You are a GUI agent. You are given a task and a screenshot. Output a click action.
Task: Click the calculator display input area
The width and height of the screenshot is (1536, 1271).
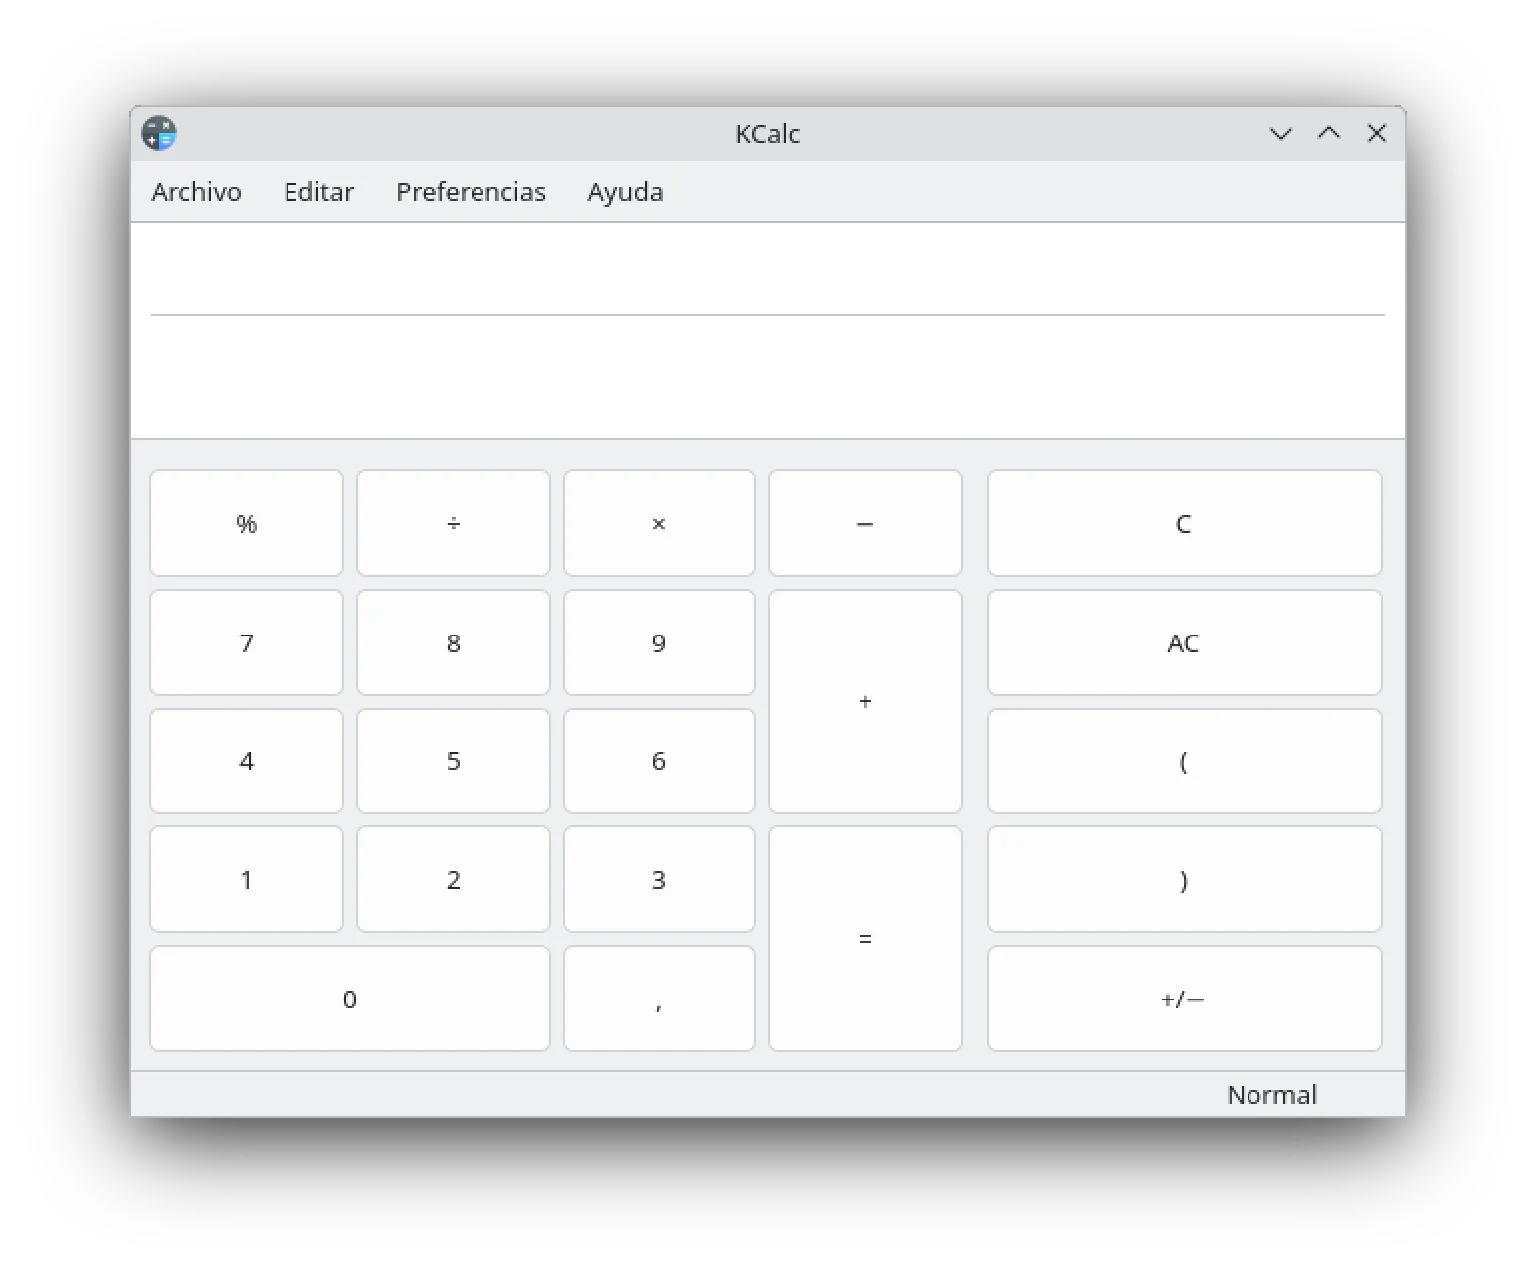point(767,375)
